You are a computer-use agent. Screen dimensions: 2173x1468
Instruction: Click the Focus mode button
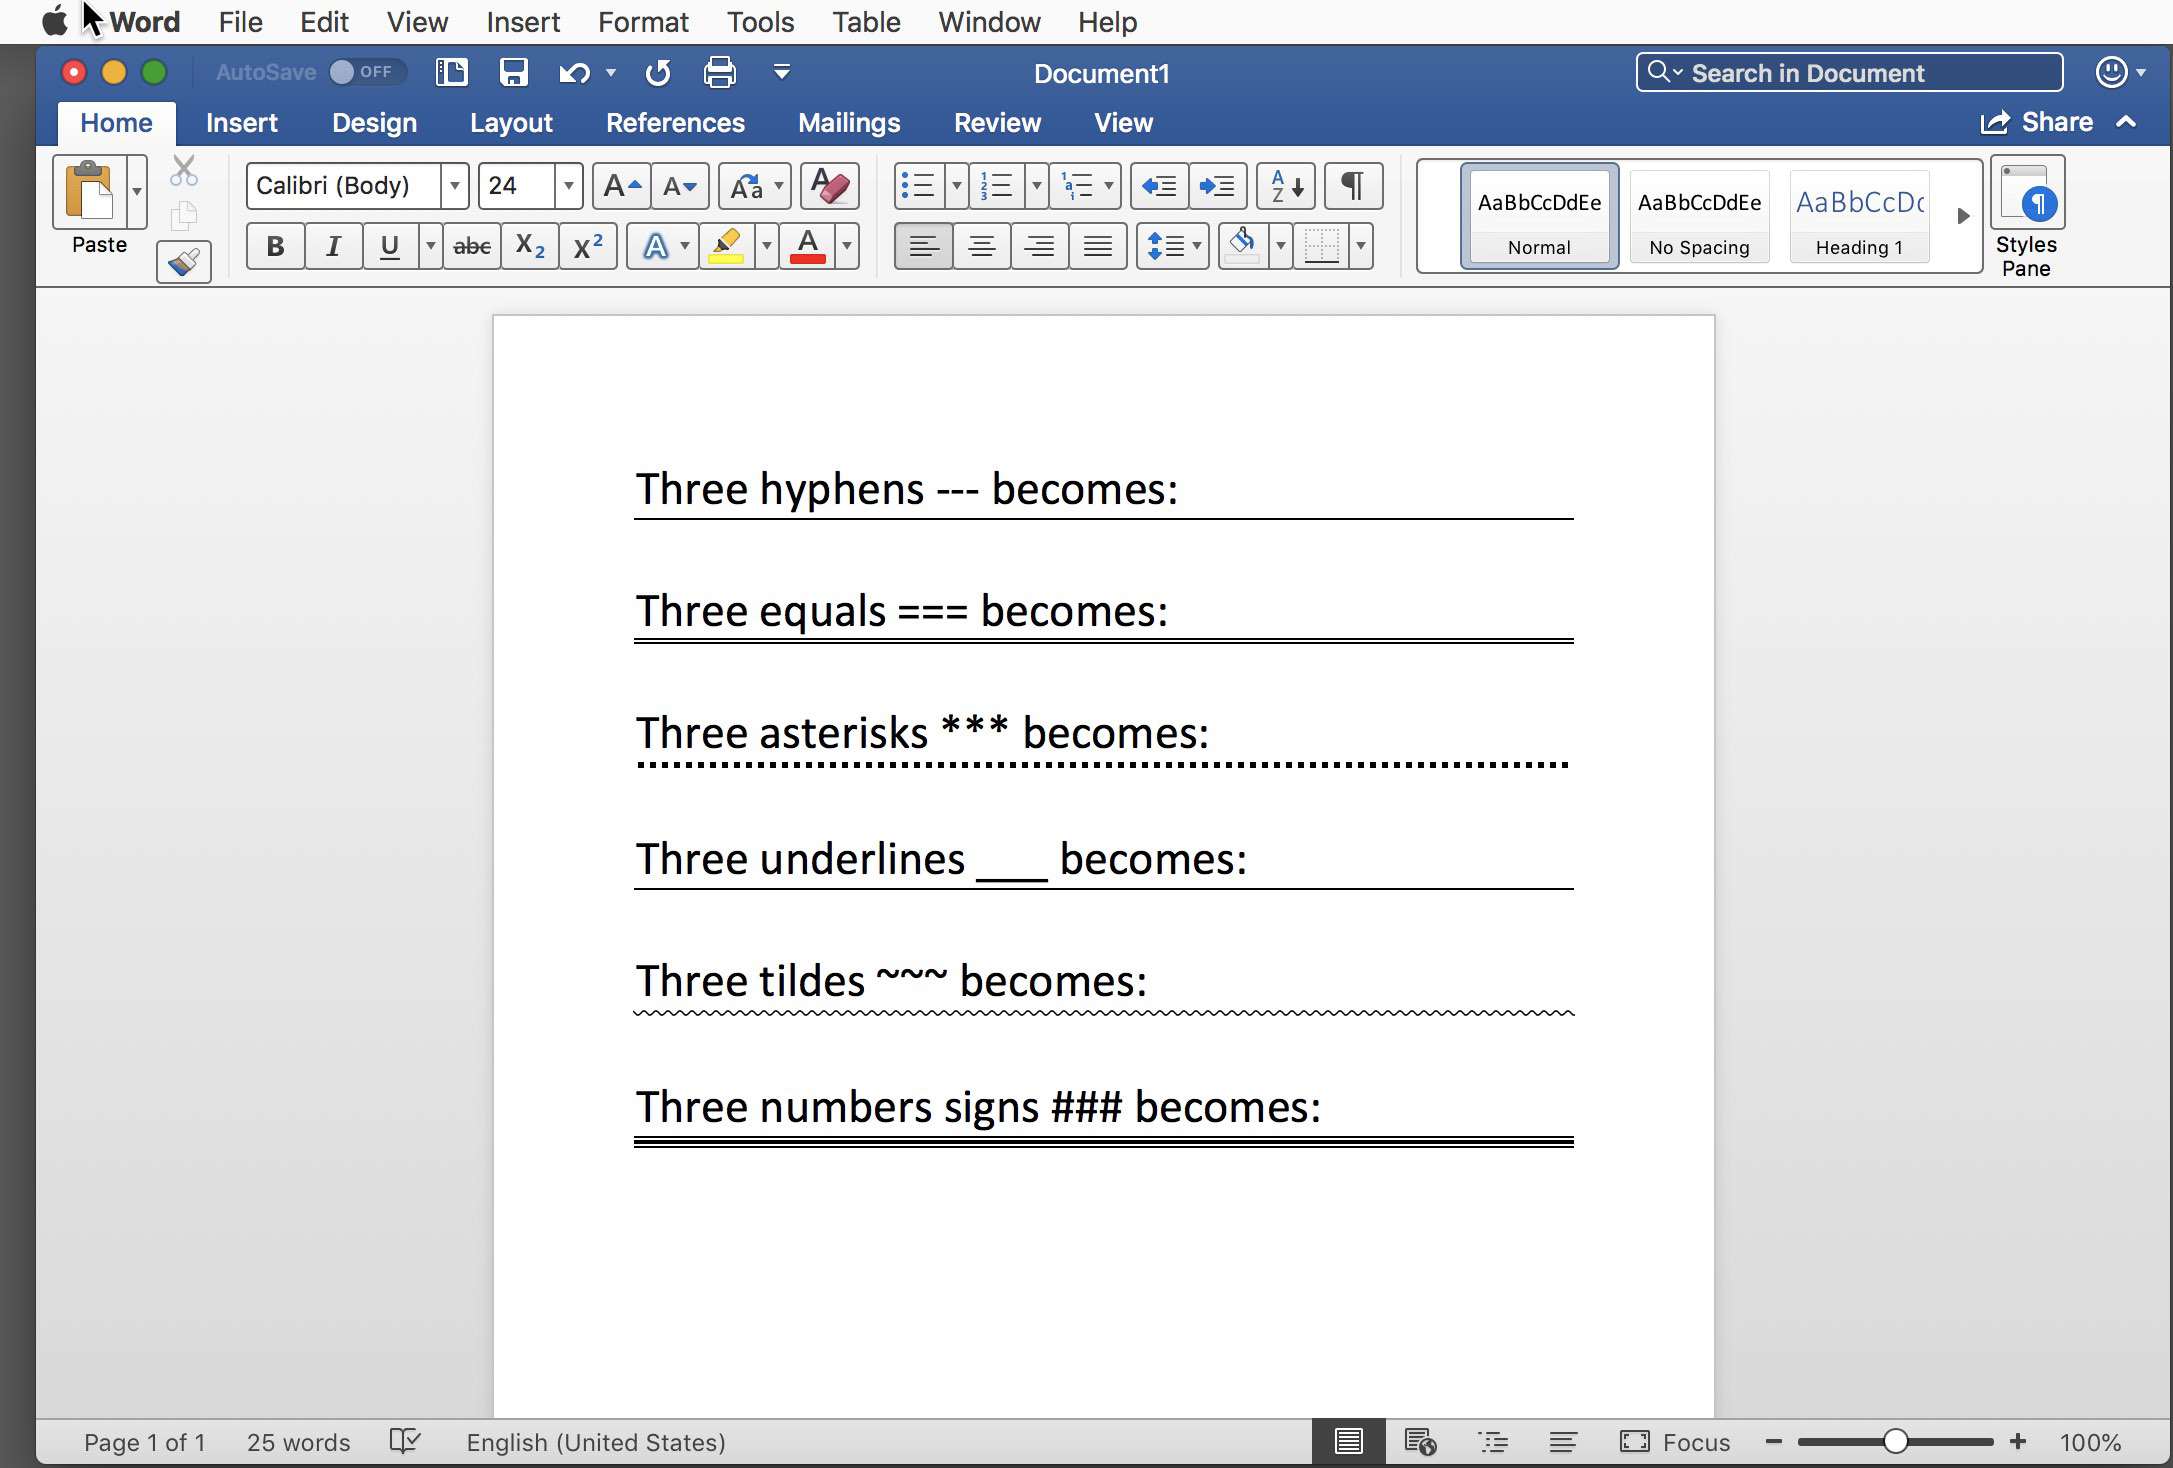pos(1675,1442)
